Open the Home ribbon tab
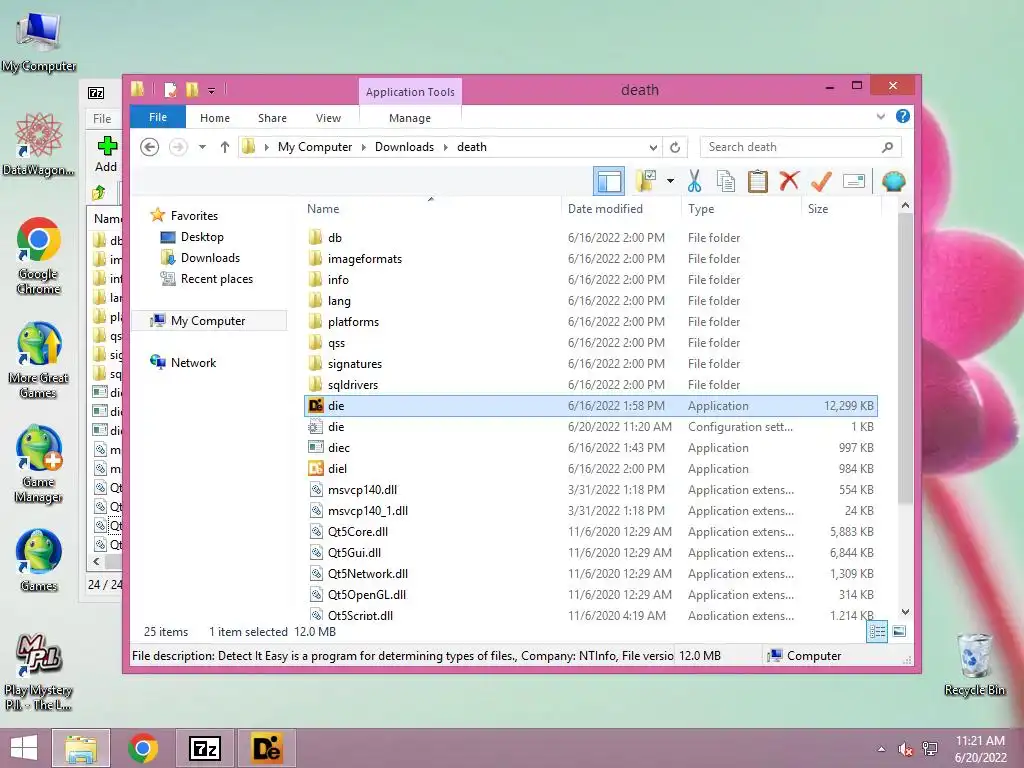1024x768 pixels. coord(215,118)
